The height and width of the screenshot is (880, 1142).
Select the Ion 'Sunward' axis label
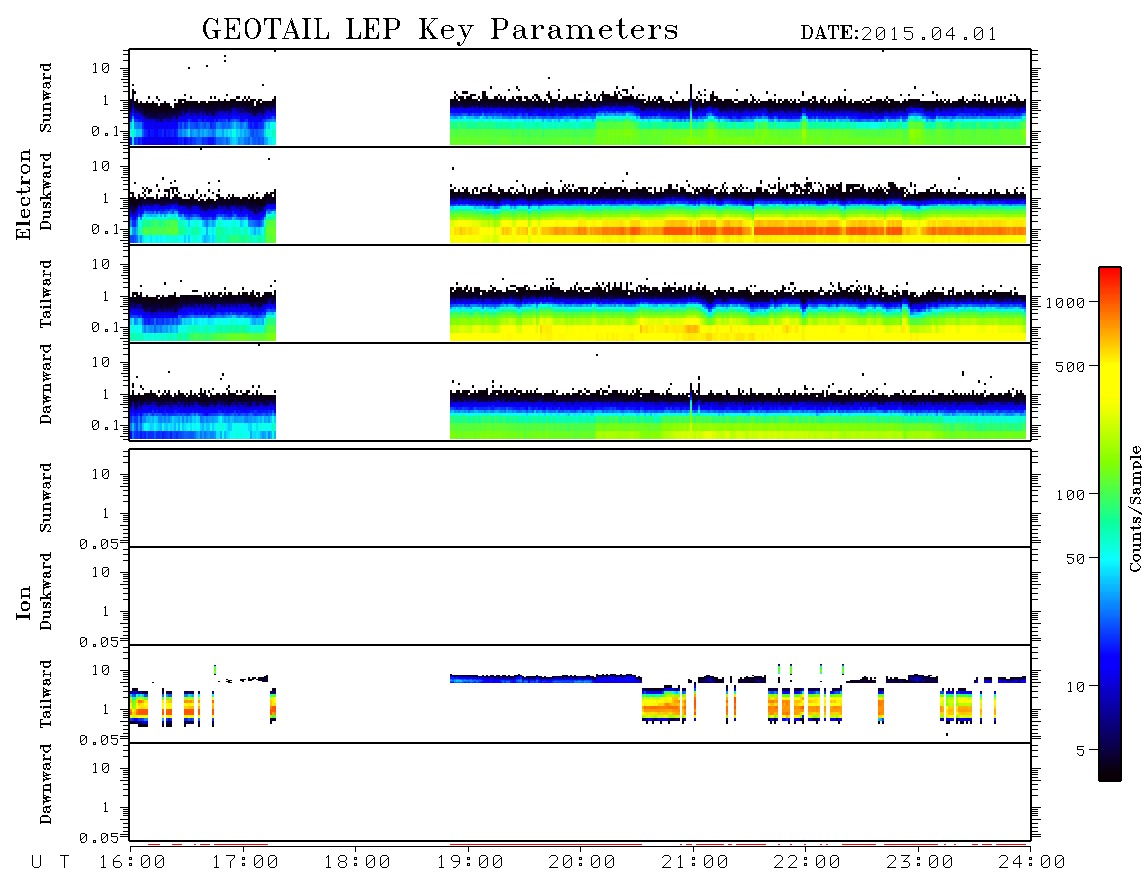[x=46, y=497]
